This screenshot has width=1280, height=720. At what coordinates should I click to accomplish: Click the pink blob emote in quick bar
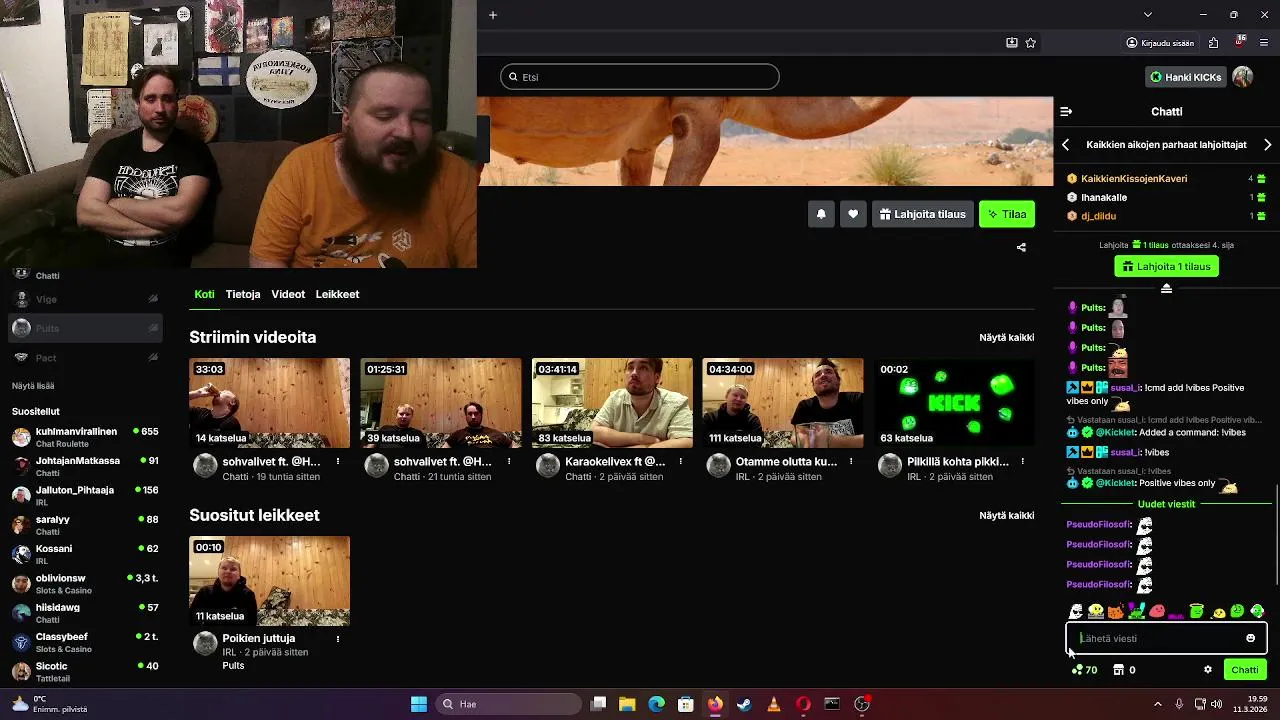point(1156,611)
